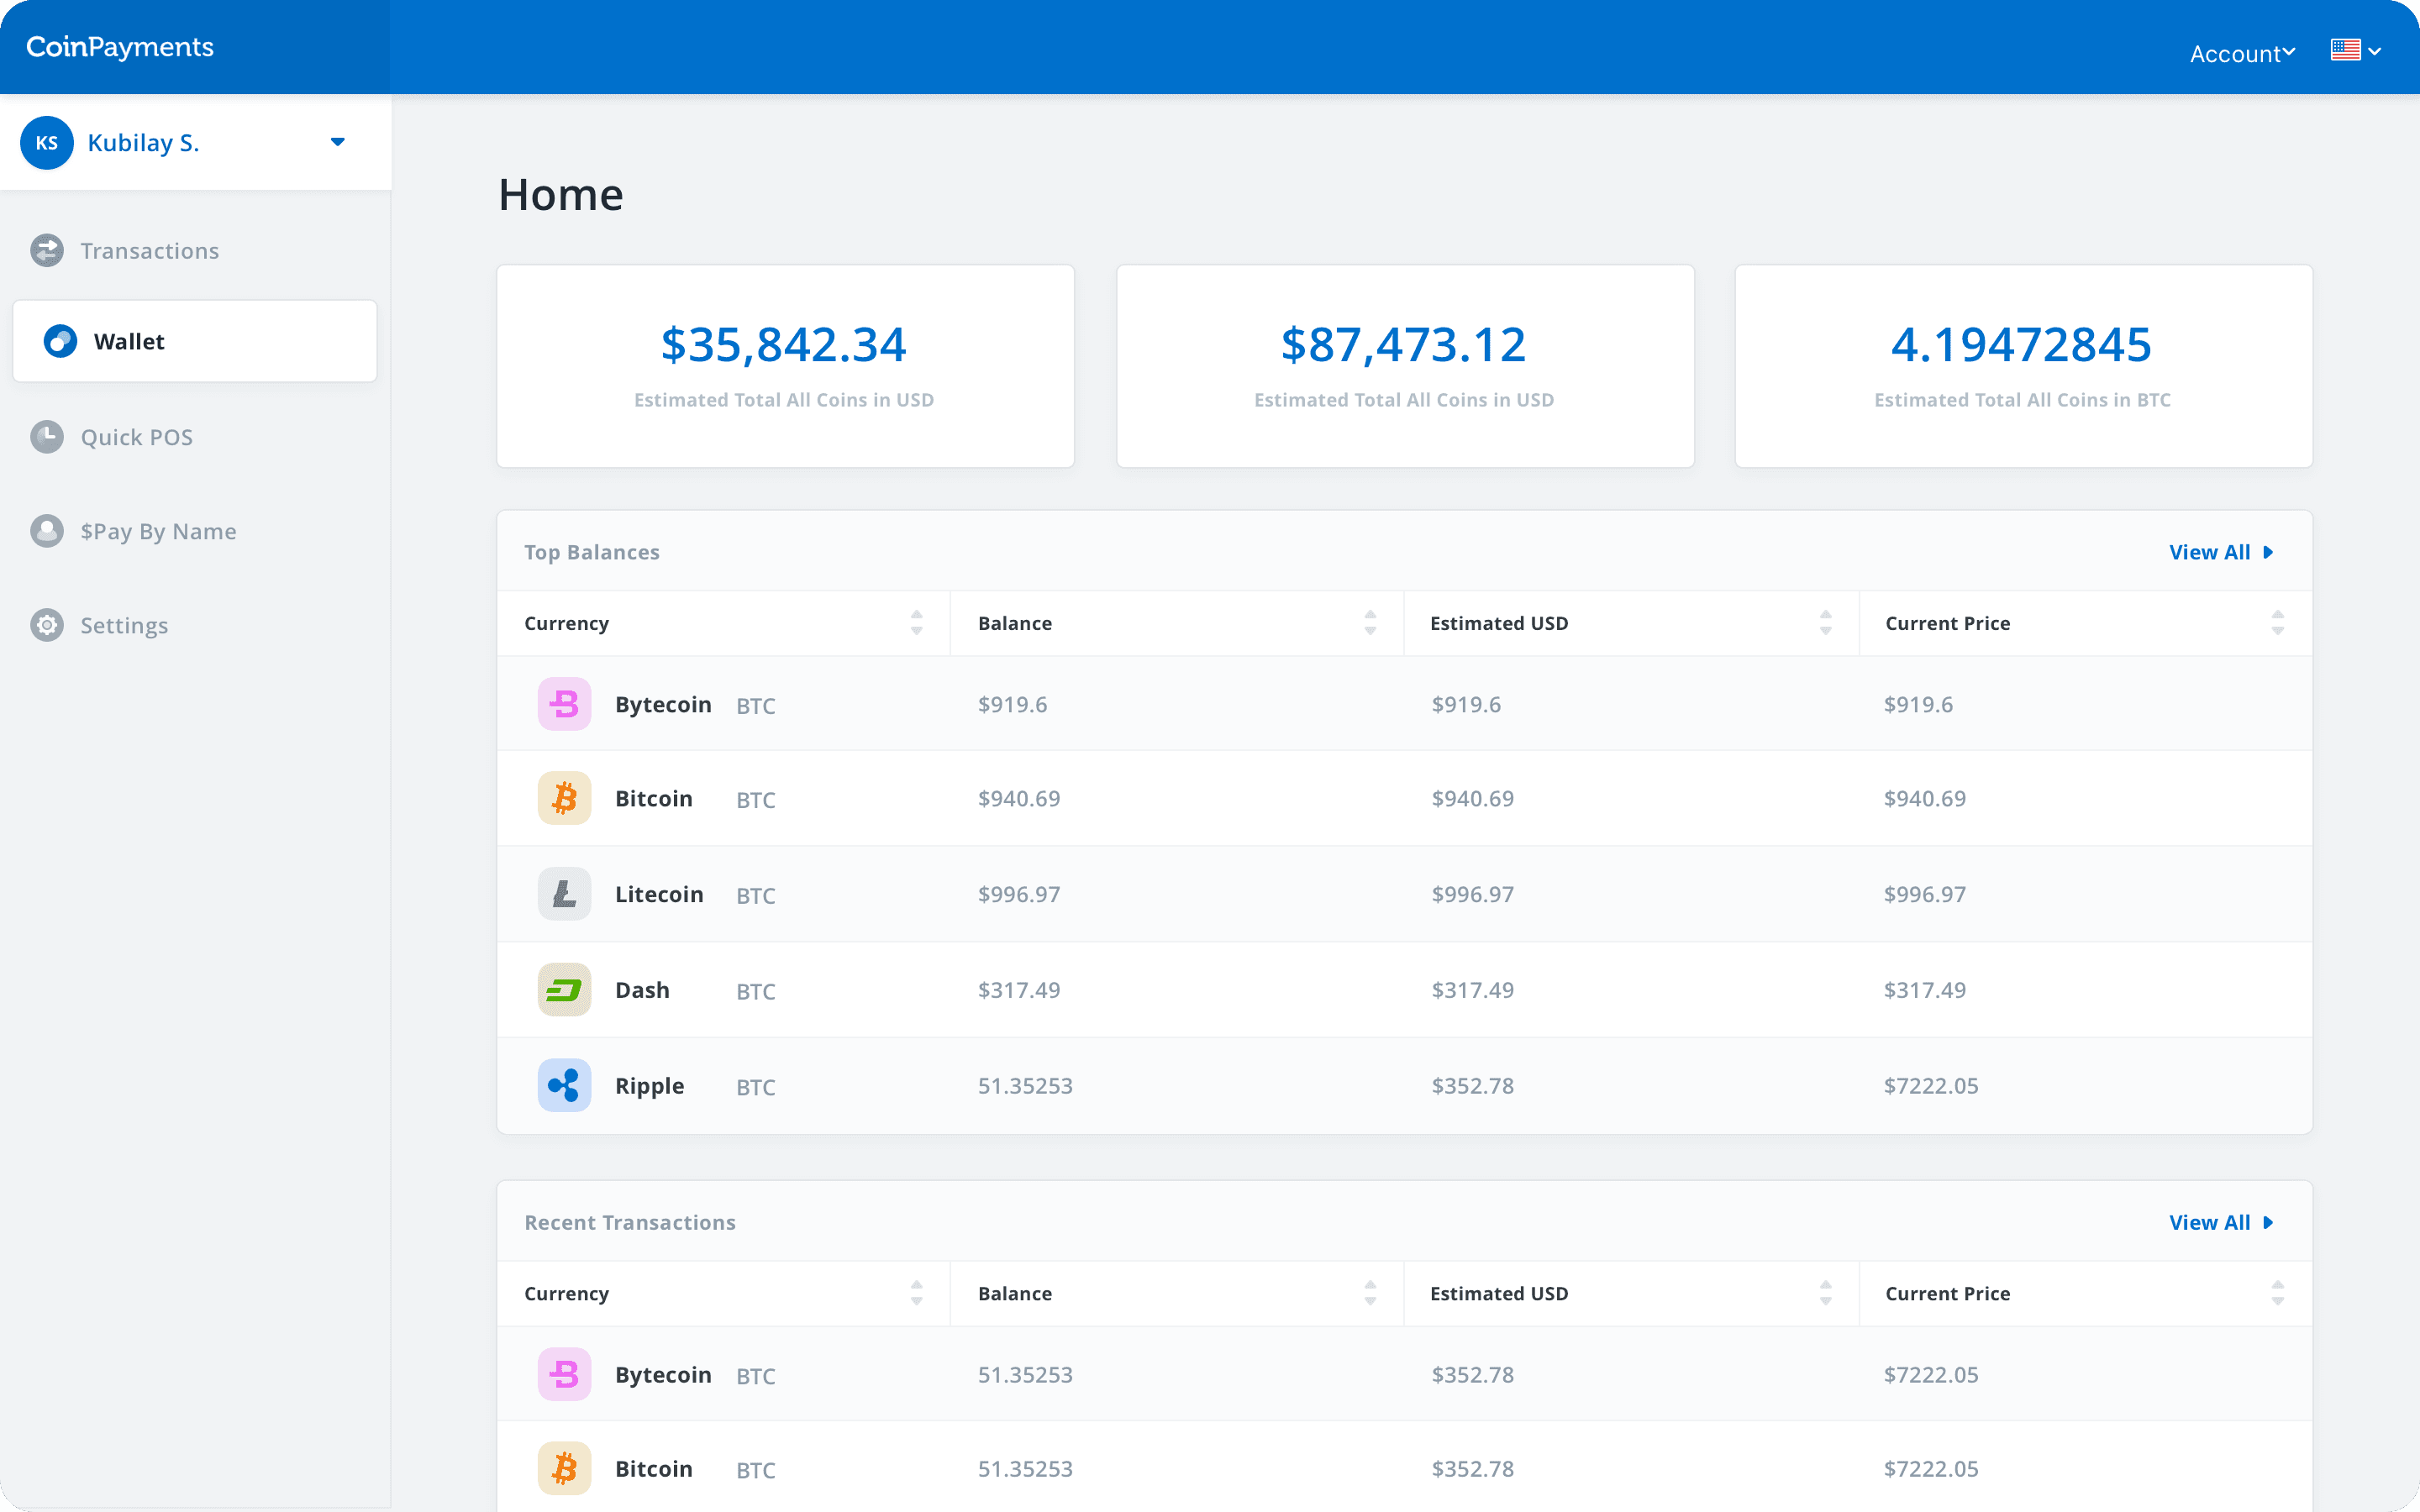
Task: Sort Recent Transactions by Current Price column
Action: pos(2277,1293)
